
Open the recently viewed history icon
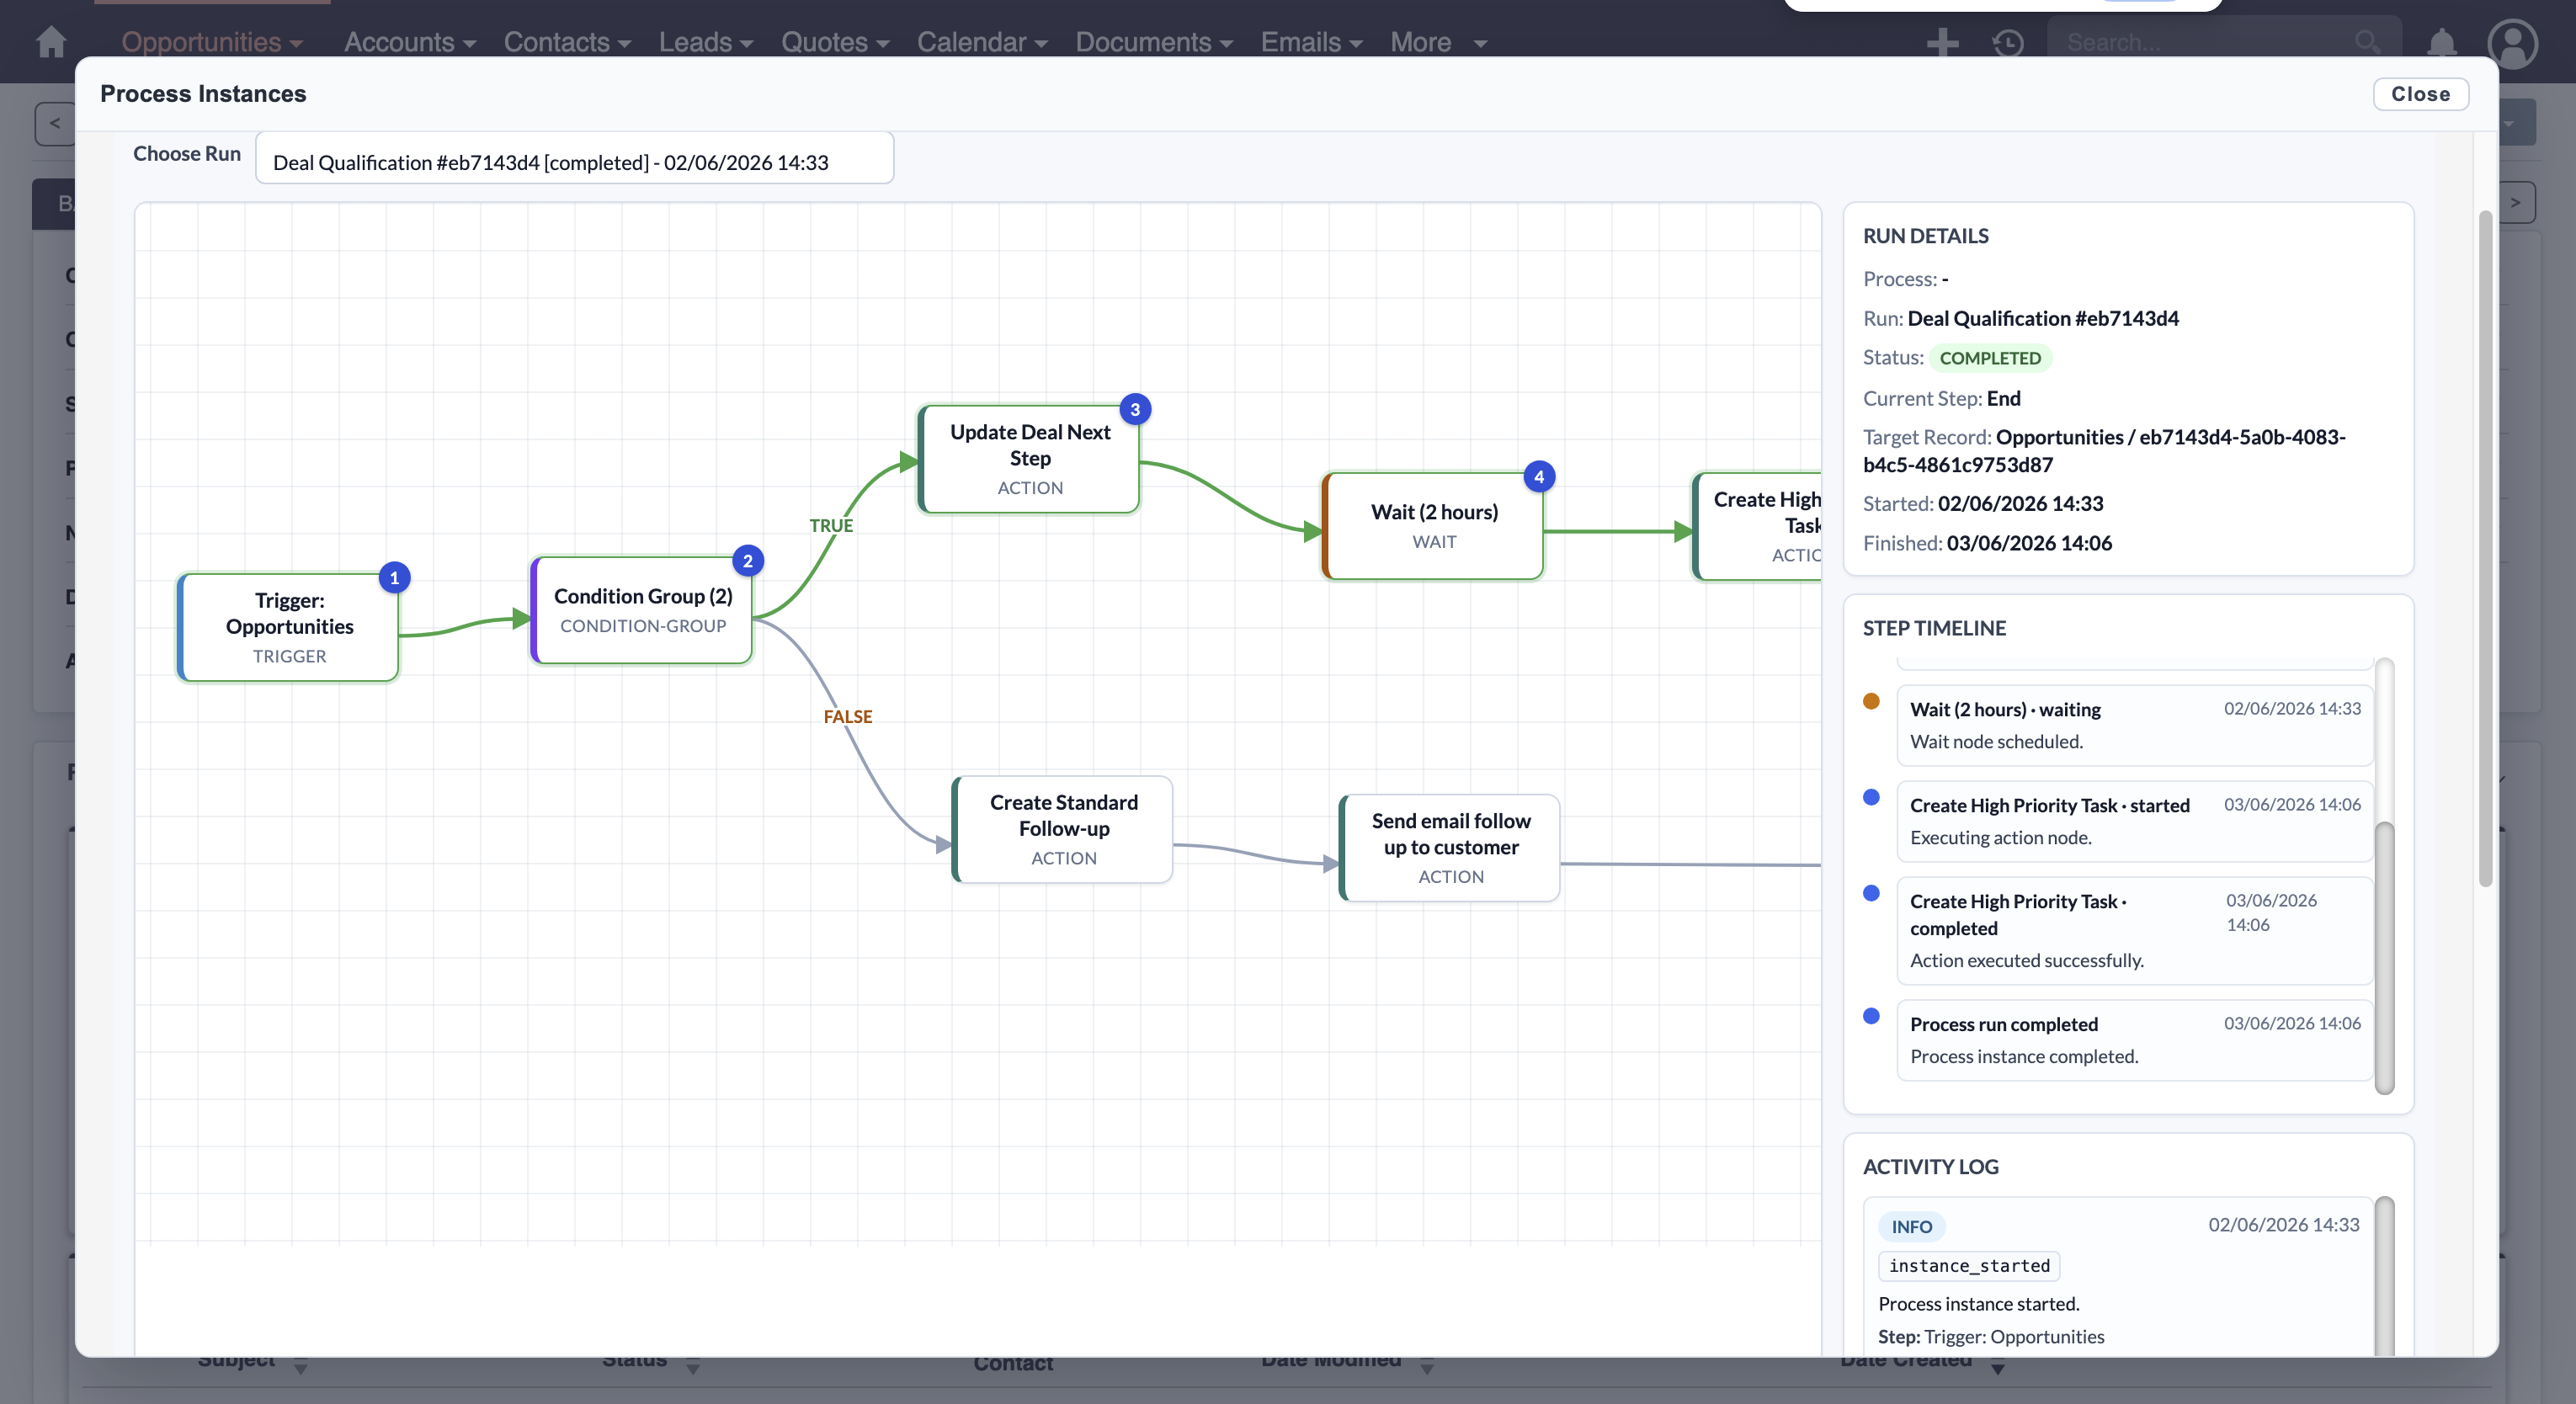click(2008, 42)
